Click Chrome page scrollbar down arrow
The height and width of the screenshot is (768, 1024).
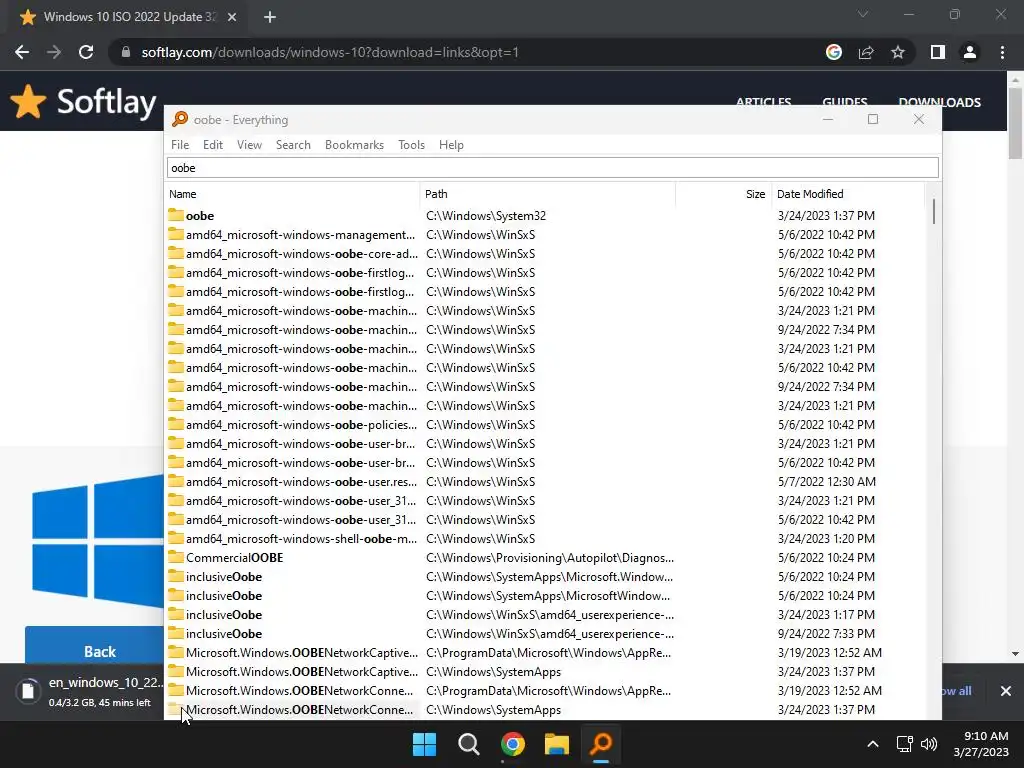pyautogui.click(x=1015, y=654)
